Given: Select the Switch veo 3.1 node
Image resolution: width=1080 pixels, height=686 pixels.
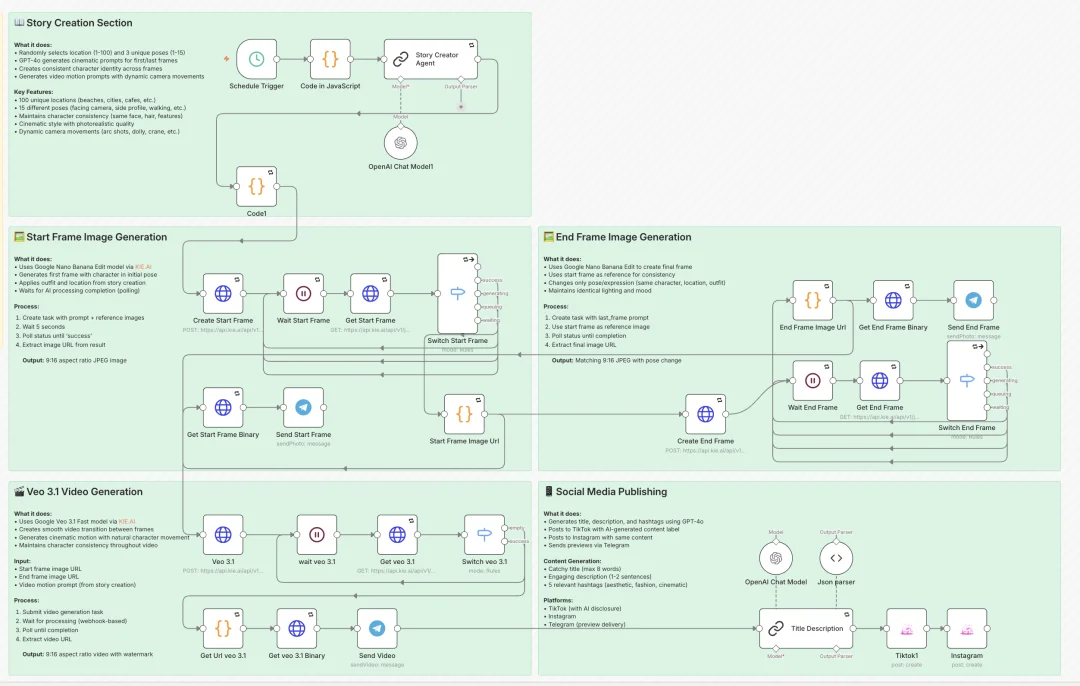Looking at the screenshot, I should [x=484, y=535].
